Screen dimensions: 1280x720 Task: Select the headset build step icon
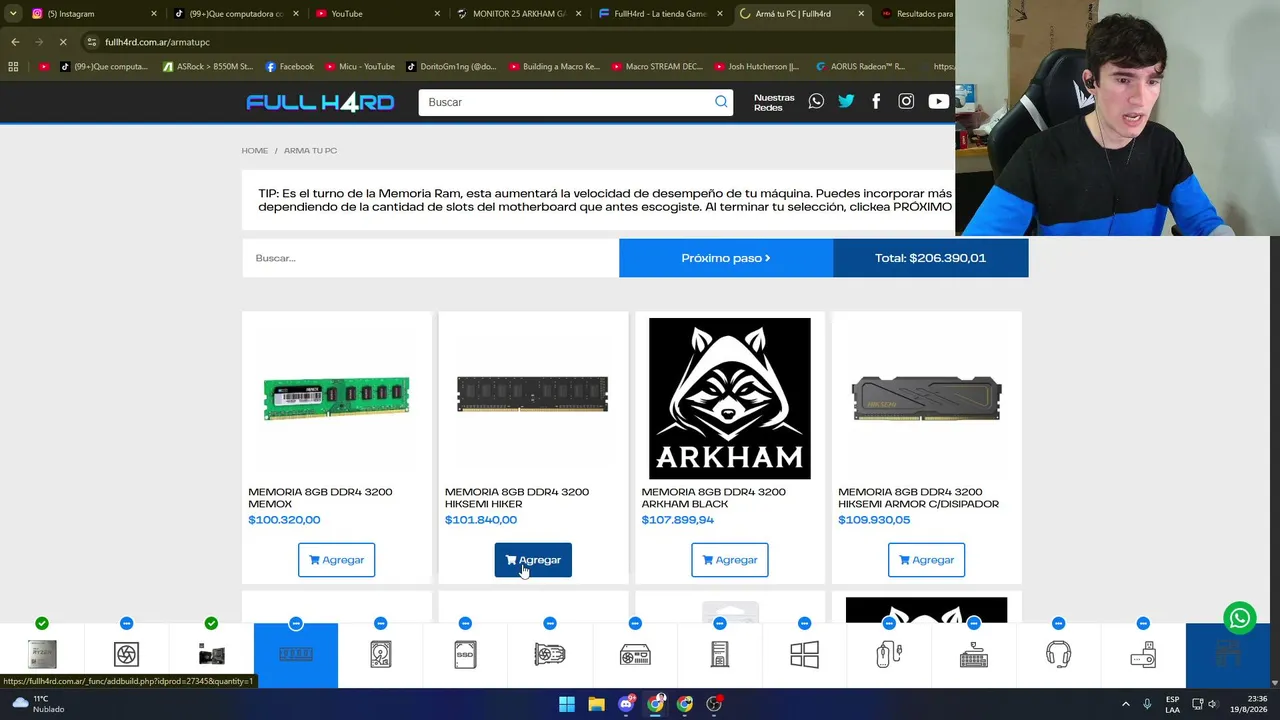[x=1058, y=655]
